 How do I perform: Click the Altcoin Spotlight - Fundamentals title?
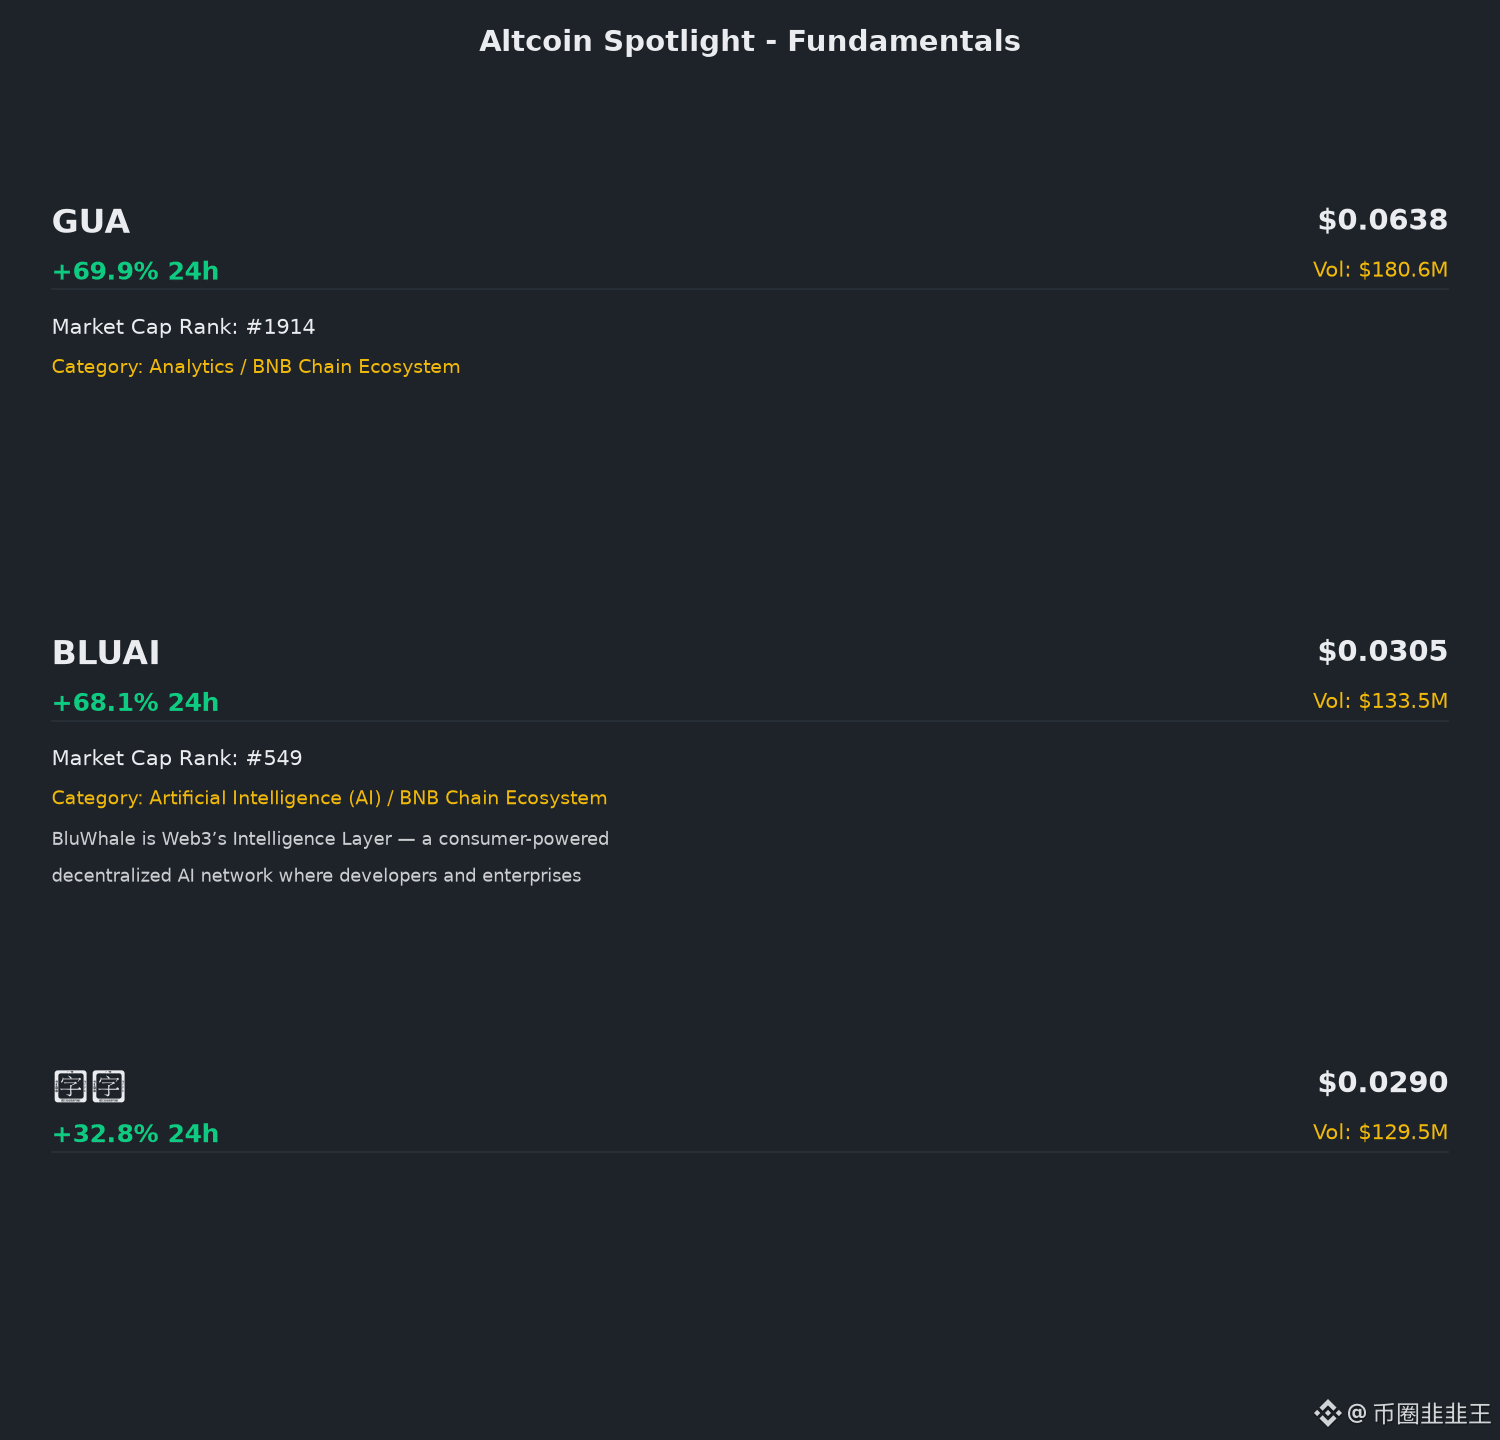tap(750, 41)
